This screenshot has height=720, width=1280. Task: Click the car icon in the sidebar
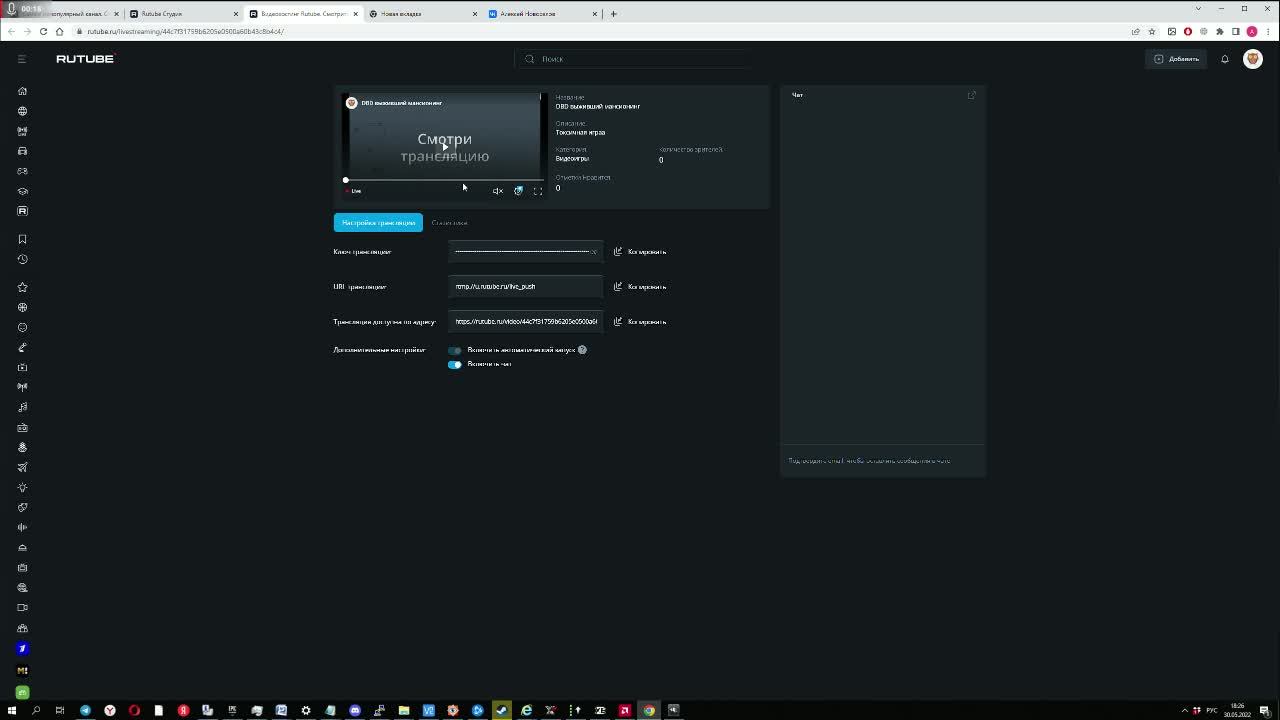coord(22,151)
